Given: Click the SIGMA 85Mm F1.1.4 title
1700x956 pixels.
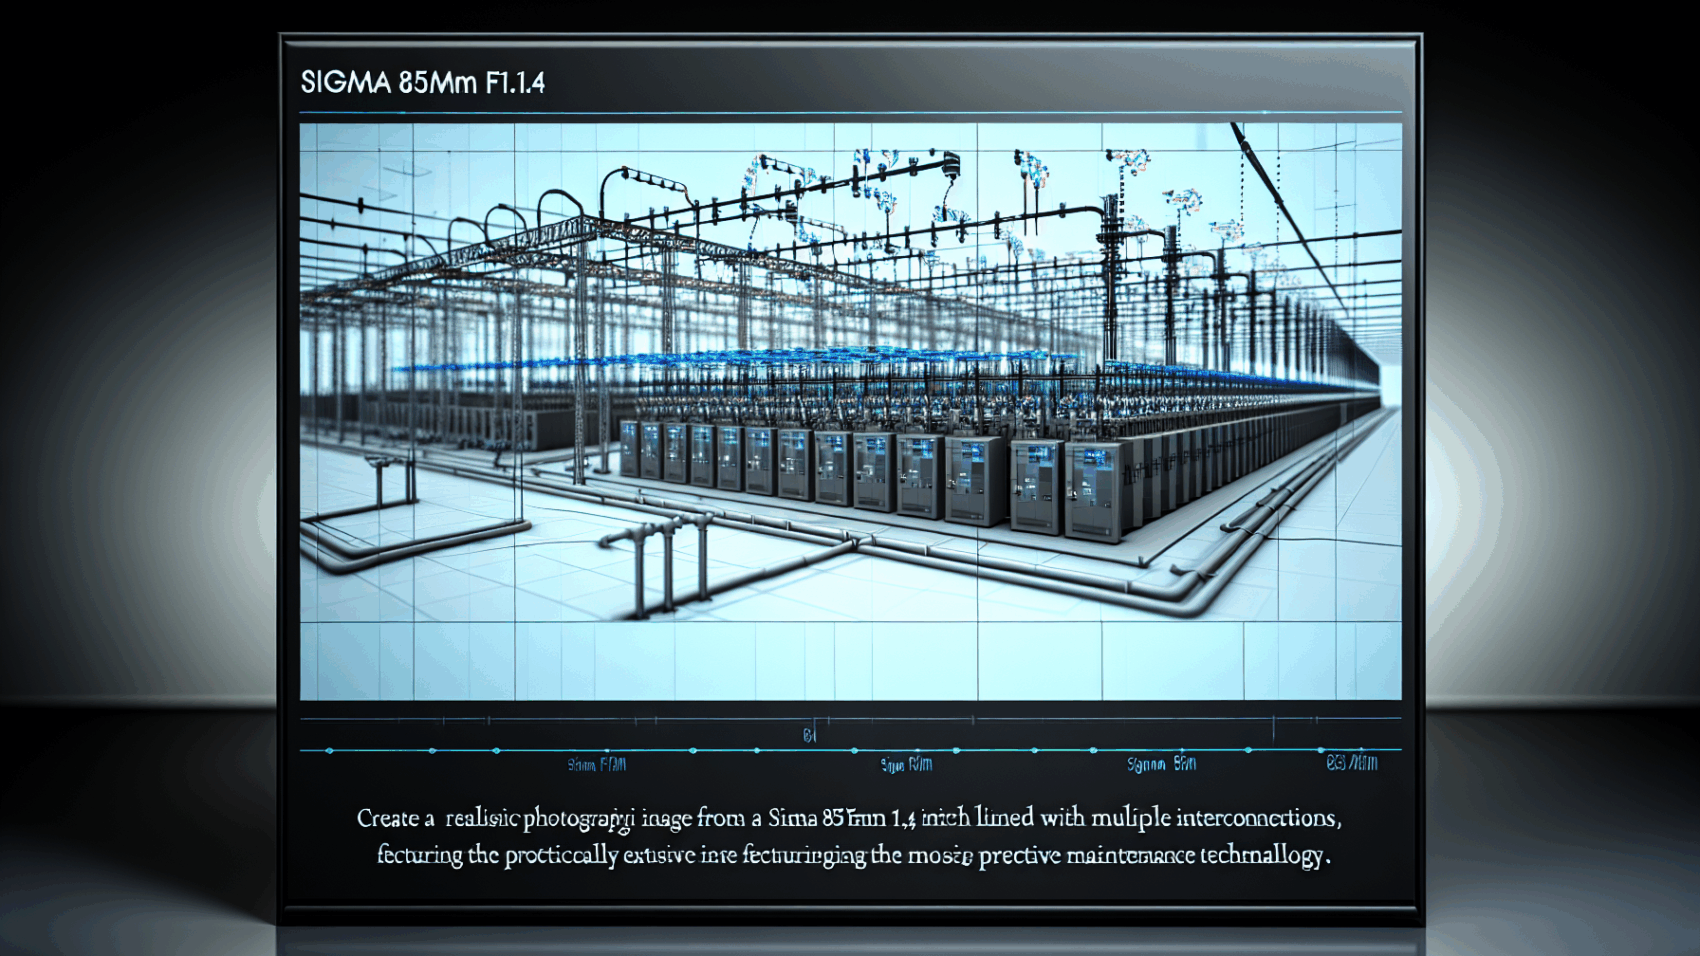Looking at the screenshot, I should pyautogui.click(x=422, y=82).
